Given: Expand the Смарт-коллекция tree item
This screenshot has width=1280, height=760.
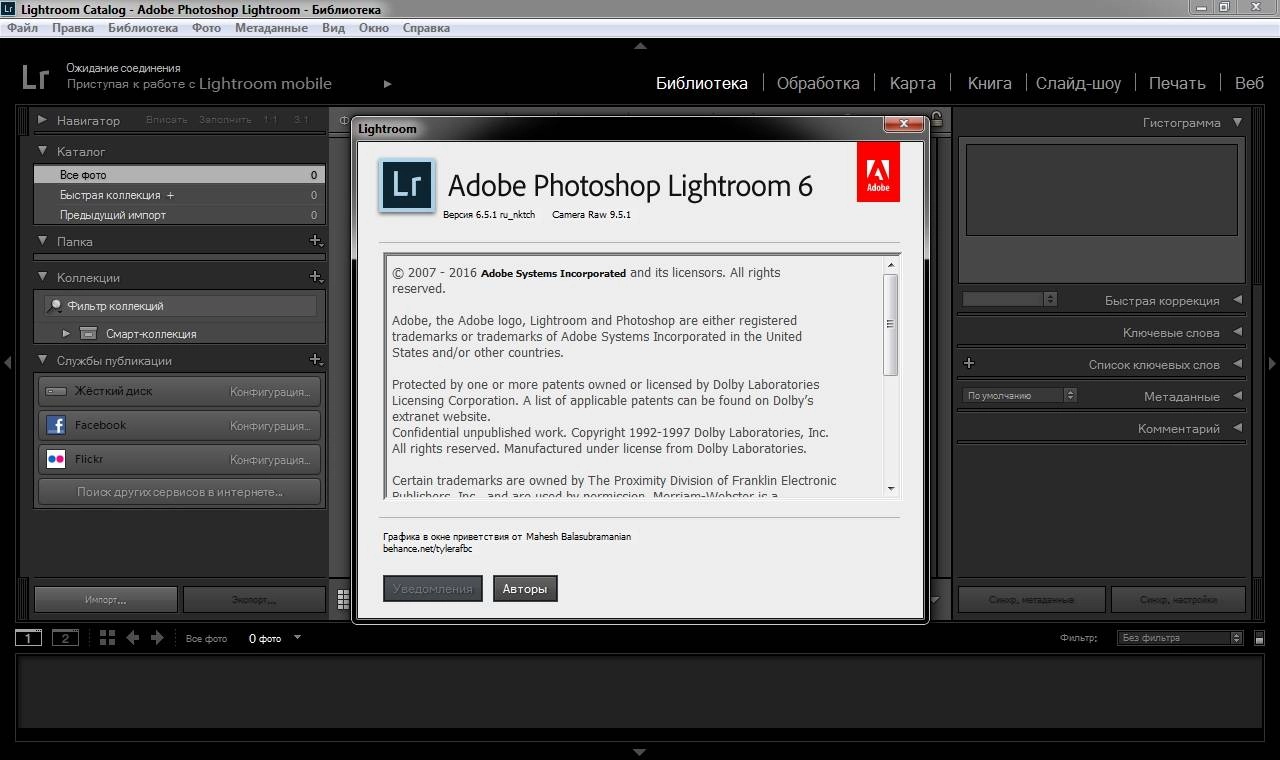Looking at the screenshot, I should [66, 333].
